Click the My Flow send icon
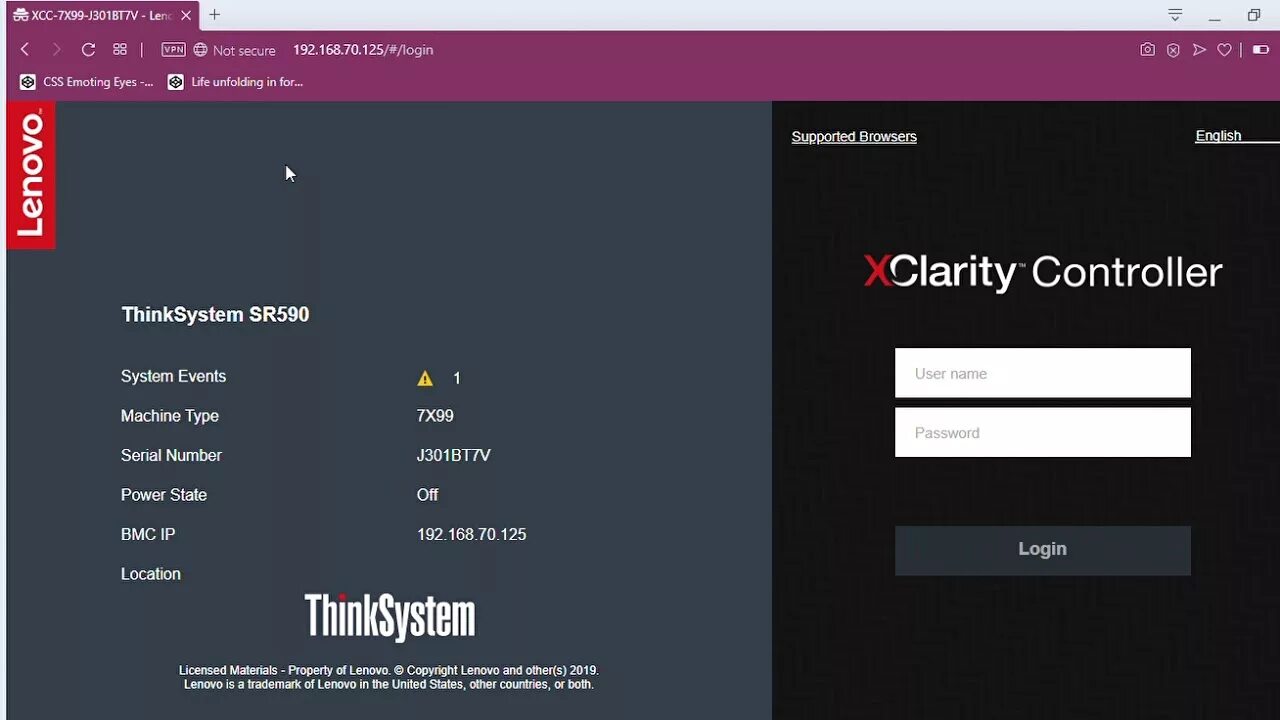The width and height of the screenshot is (1280, 720). pyautogui.click(x=1199, y=49)
